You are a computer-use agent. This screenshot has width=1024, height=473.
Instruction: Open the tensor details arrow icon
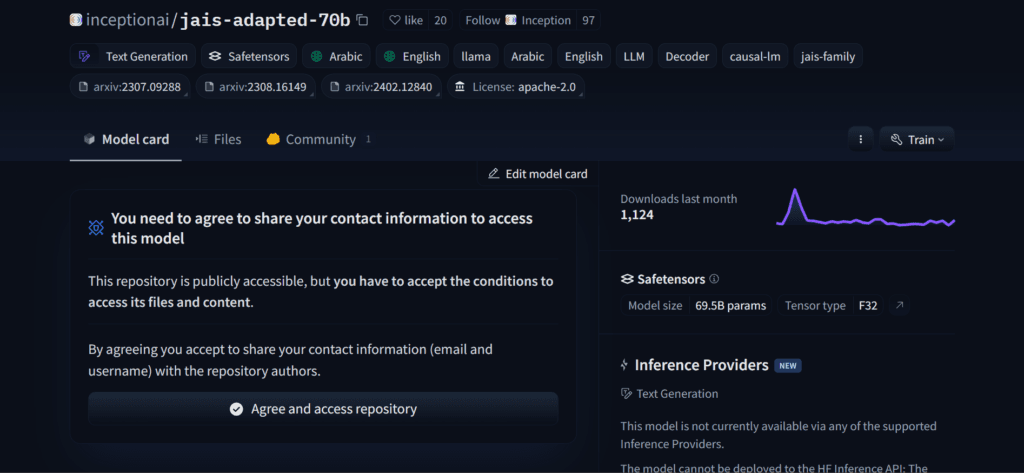click(x=899, y=305)
